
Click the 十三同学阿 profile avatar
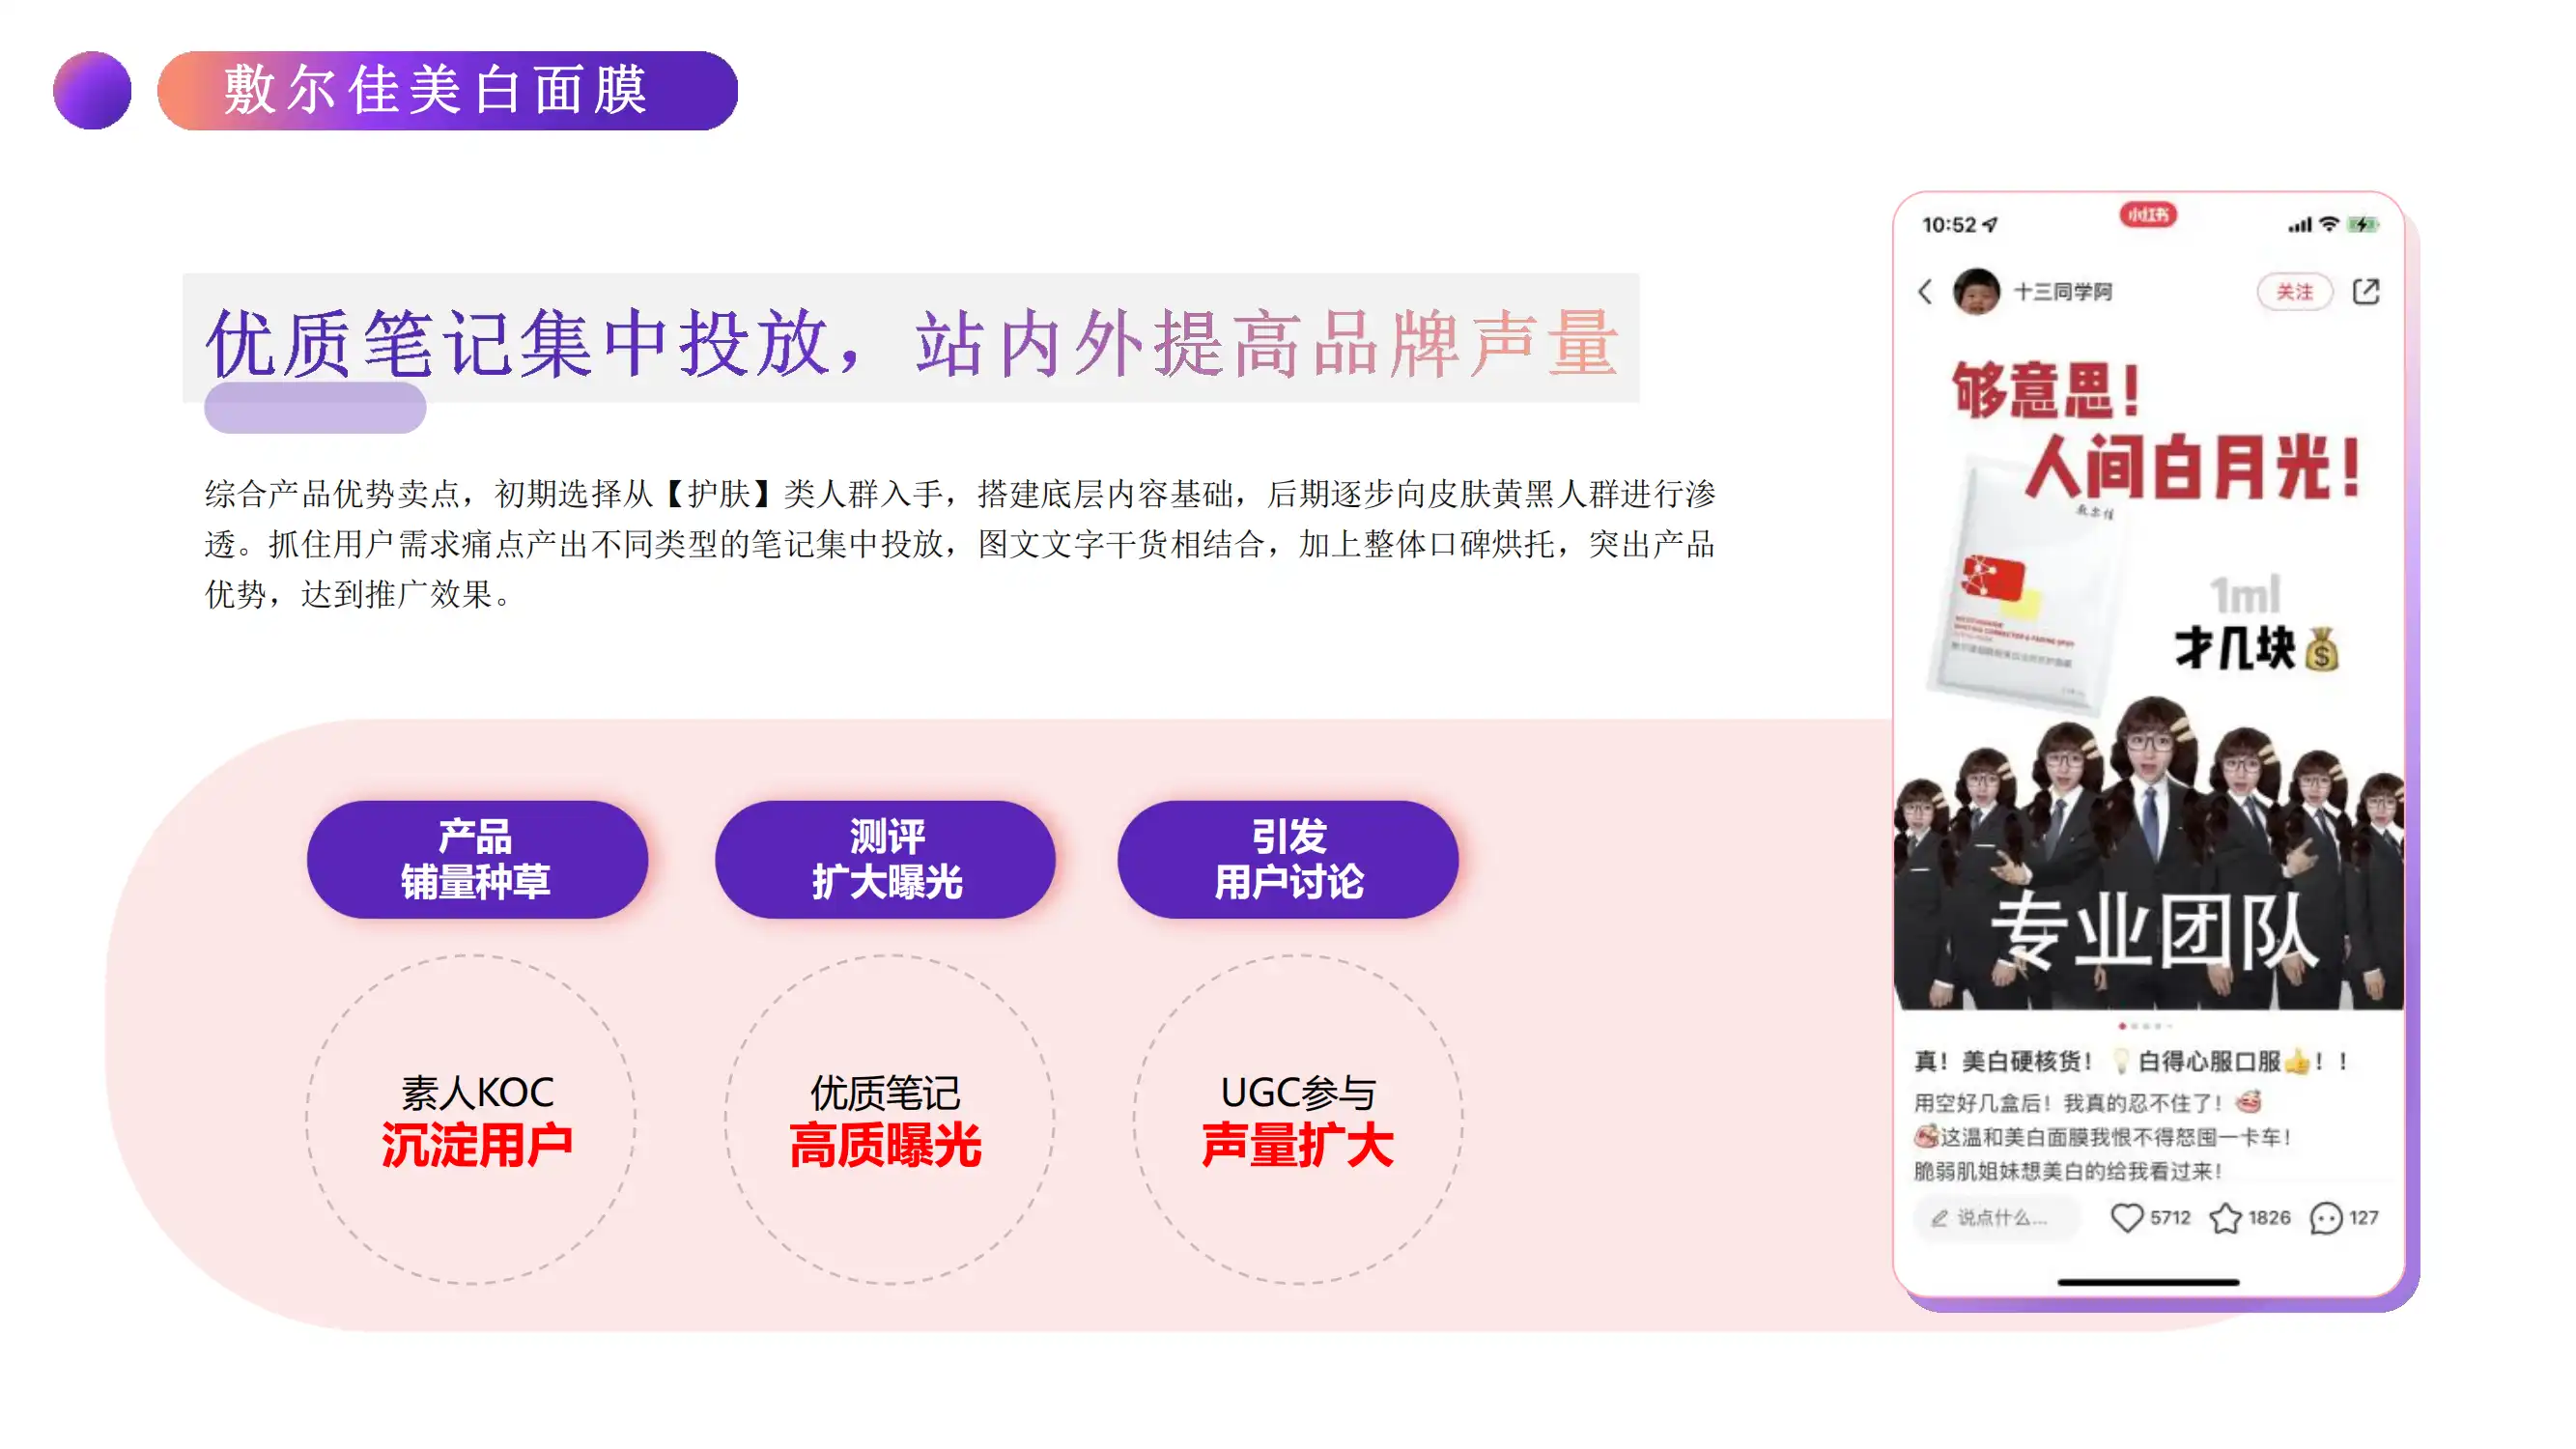tap(1976, 291)
